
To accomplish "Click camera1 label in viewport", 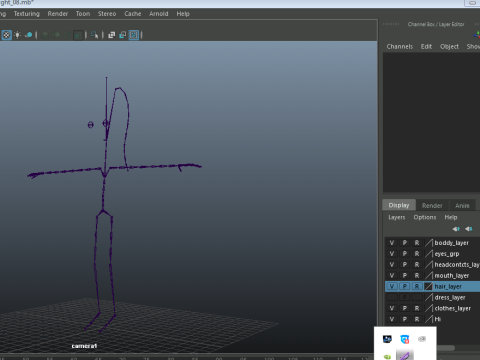I will (84, 346).
